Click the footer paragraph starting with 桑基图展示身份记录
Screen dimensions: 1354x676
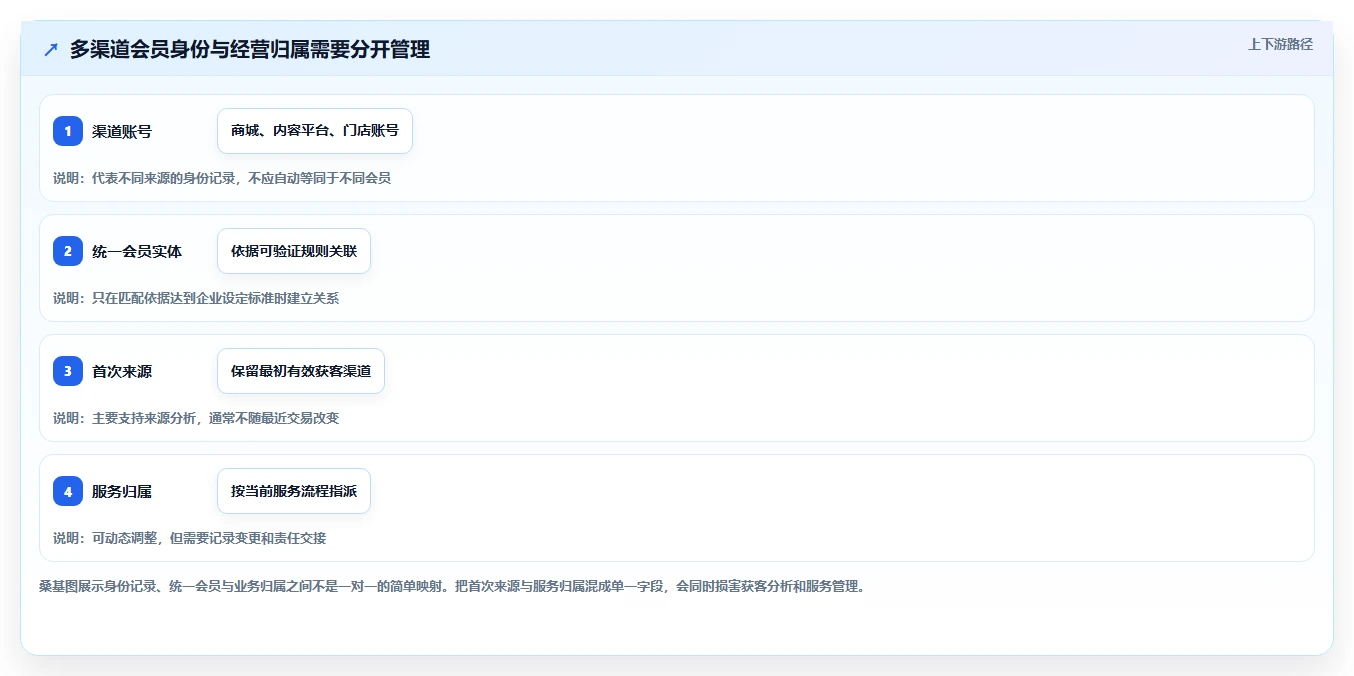452,586
